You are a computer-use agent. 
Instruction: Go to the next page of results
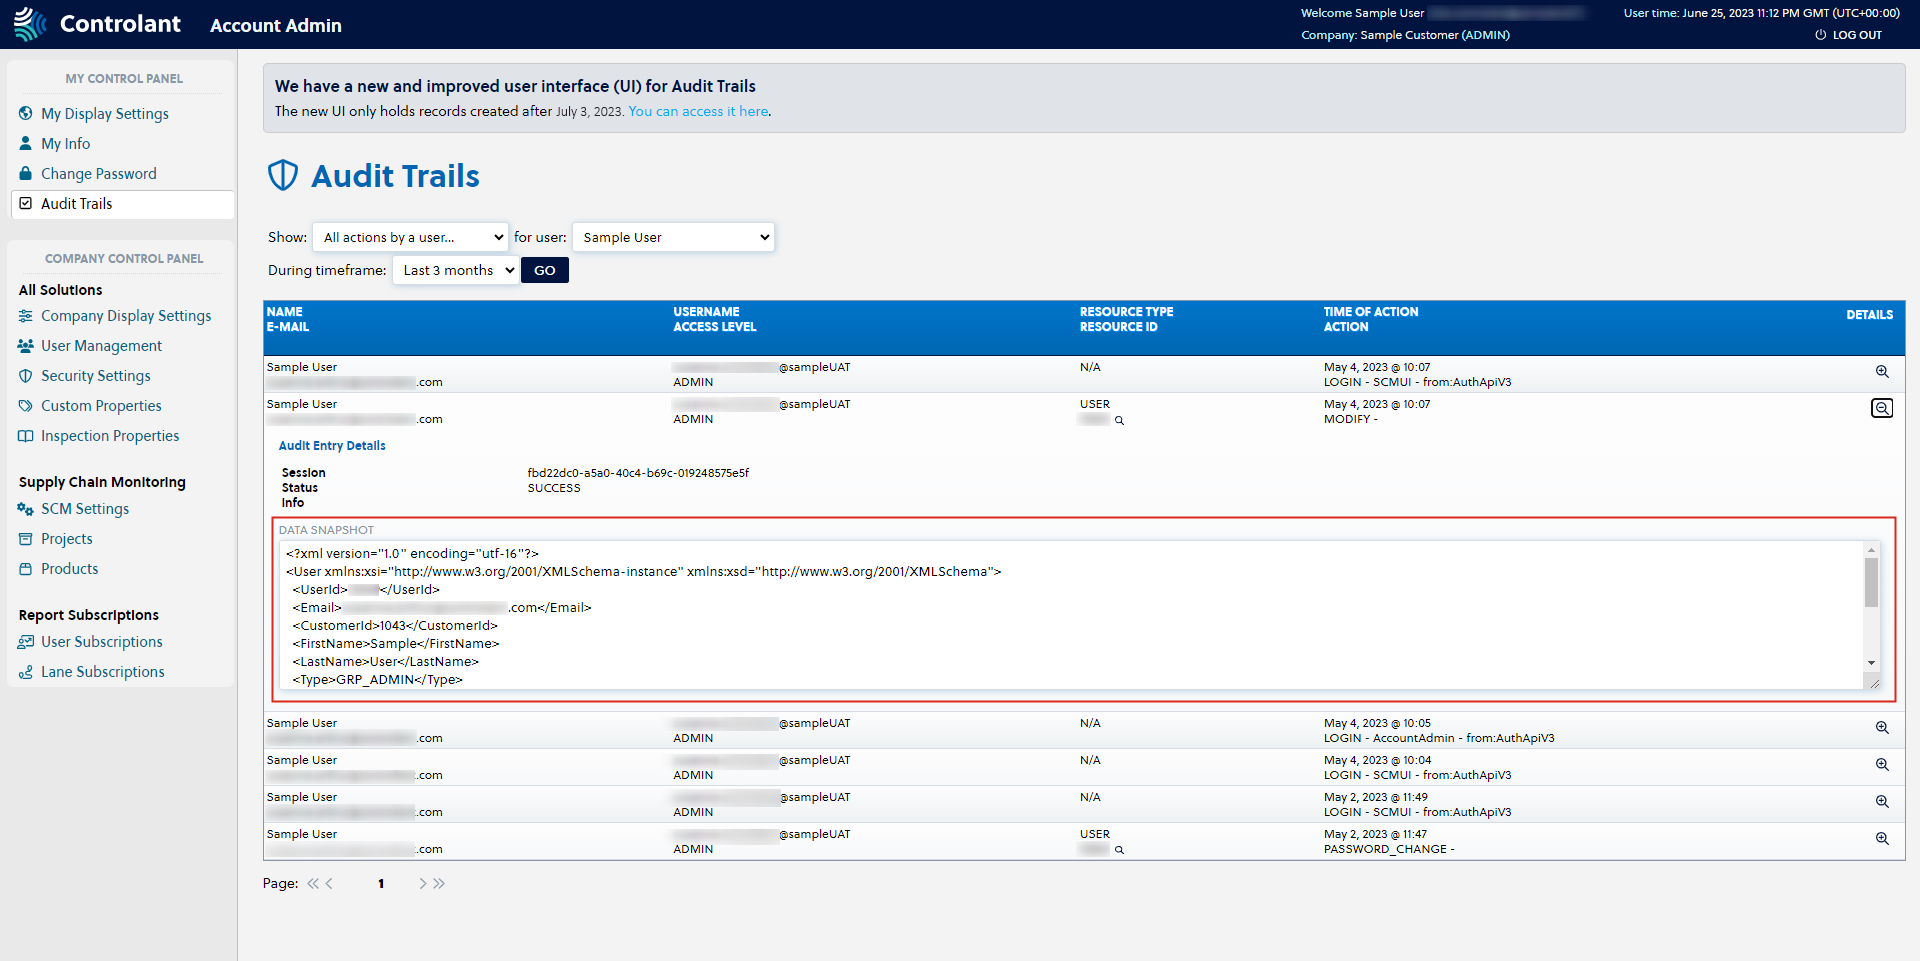[423, 883]
